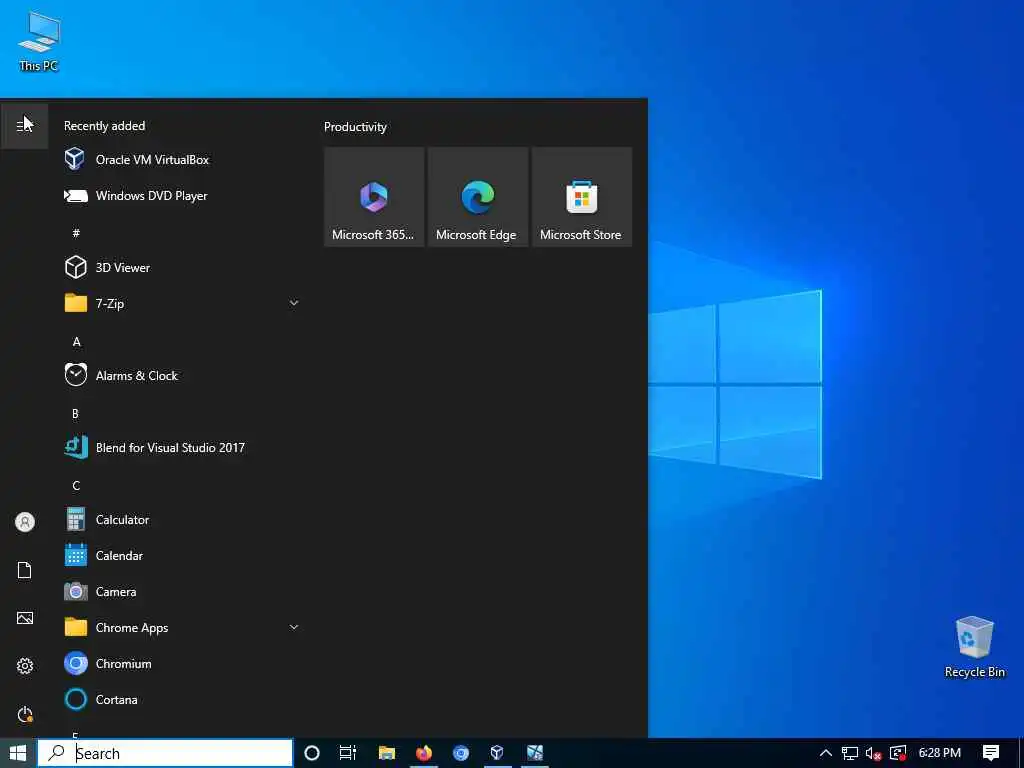Open the user account menu
1024x768 pixels.
pyautogui.click(x=24, y=522)
